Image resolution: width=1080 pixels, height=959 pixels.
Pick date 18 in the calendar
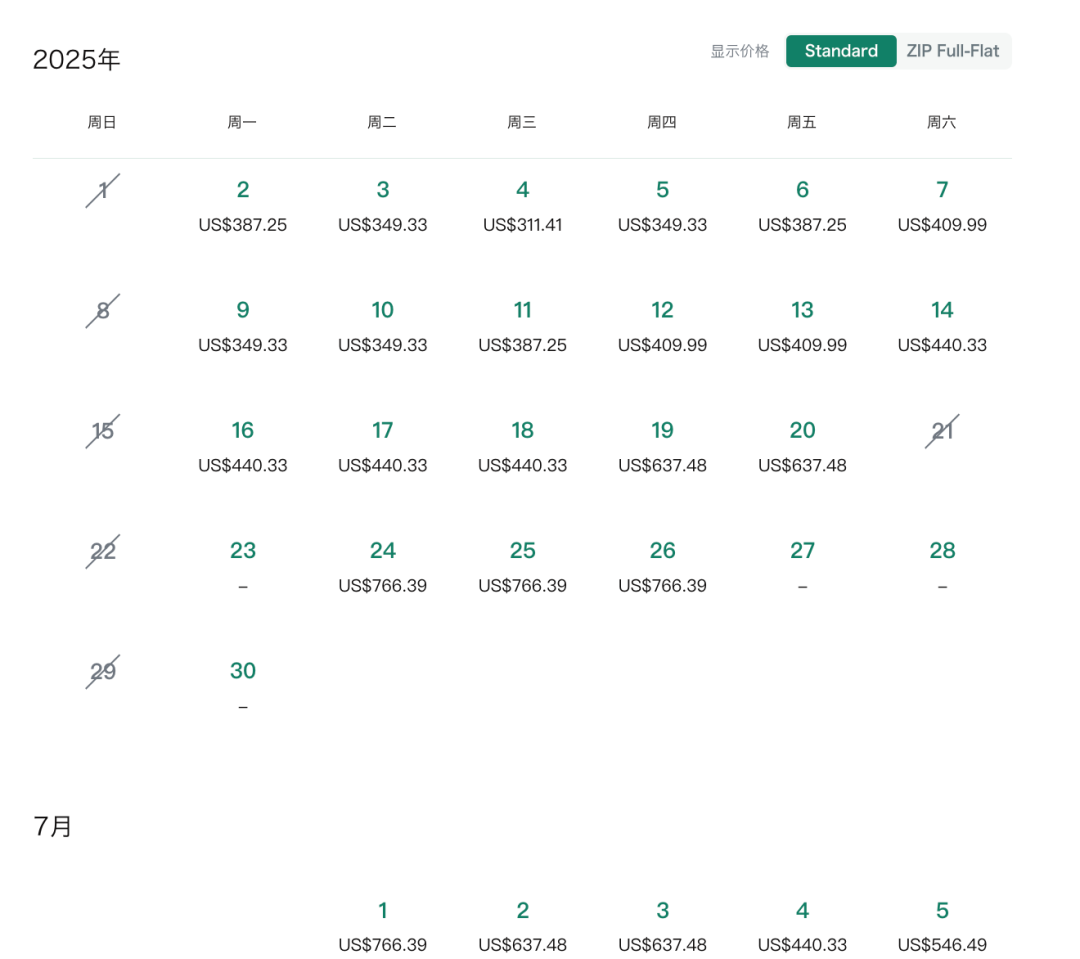point(522,446)
